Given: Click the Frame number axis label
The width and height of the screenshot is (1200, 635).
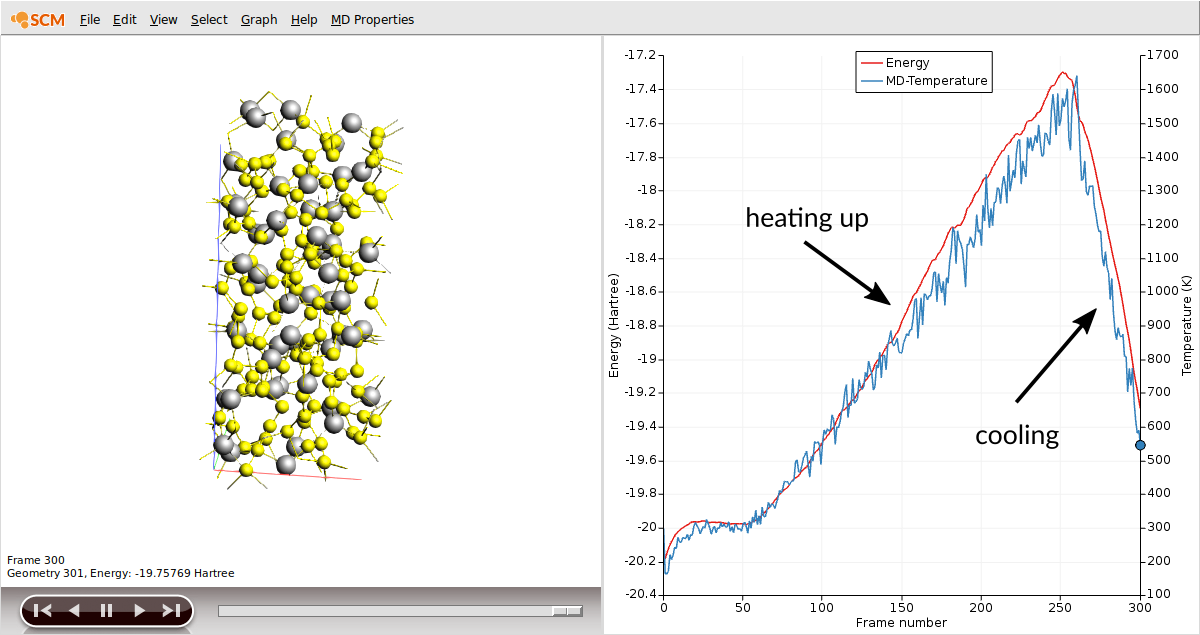Looking at the screenshot, I should 901,622.
